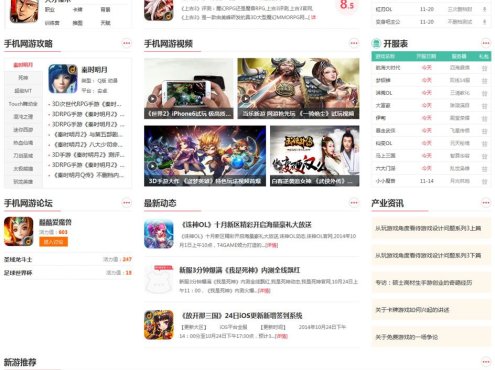Open more options icon beside 开服表
Viewport: 495px width, 370px height.
pyautogui.click(x=486, y=43)
